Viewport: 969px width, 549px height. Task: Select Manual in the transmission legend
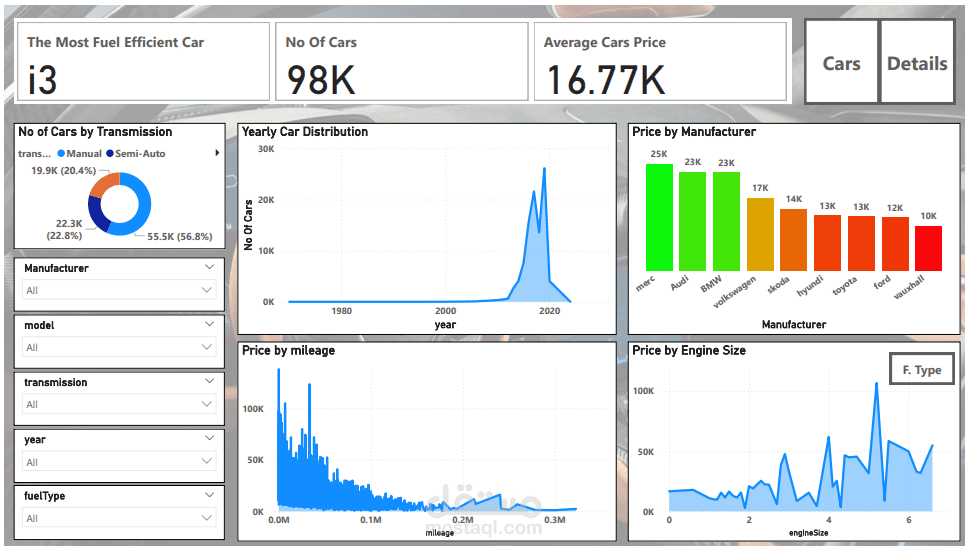[80, 153]
